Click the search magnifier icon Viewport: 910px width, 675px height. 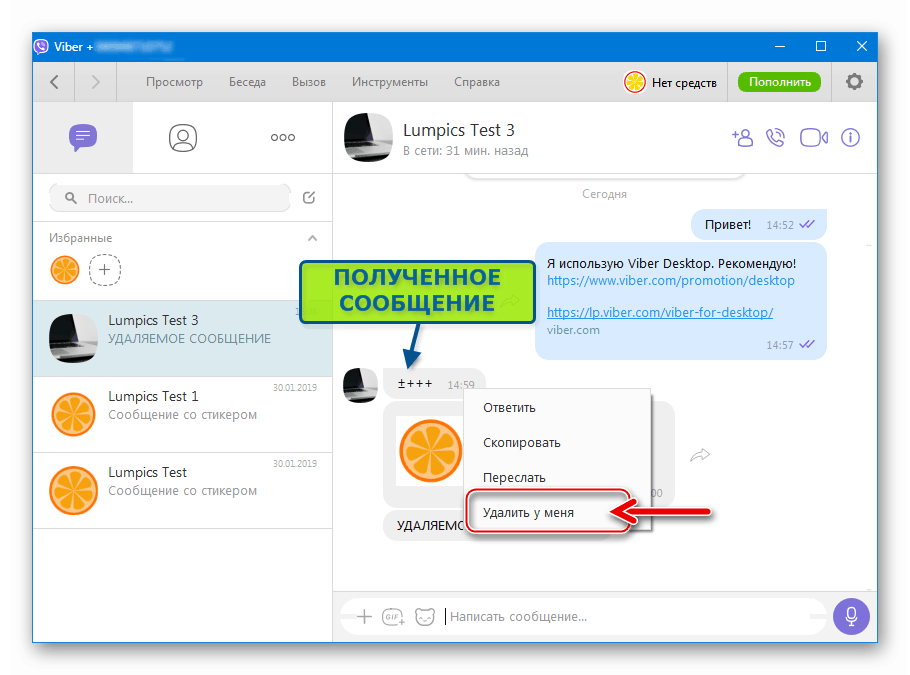(71, 198)
